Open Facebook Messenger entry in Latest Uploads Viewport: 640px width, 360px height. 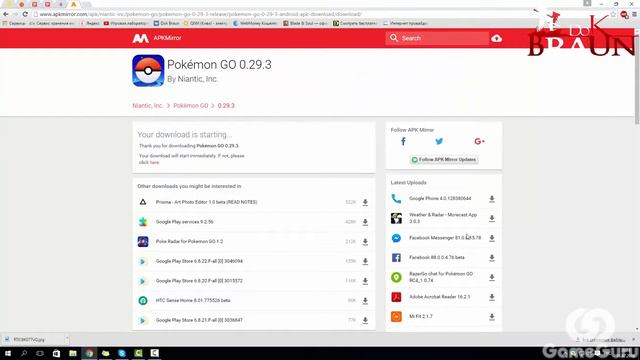pyautogui.click(x=445, y=238)
